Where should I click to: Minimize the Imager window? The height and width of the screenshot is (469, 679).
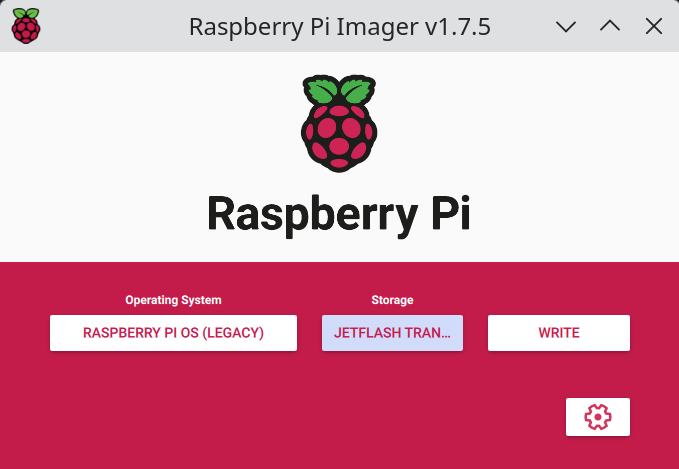[566, 26]
